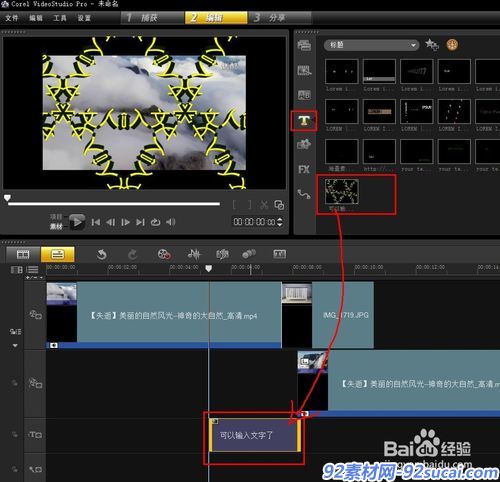Click the round orange Corel Guide icon
The image size is (500, 482).
click(452, 45)
